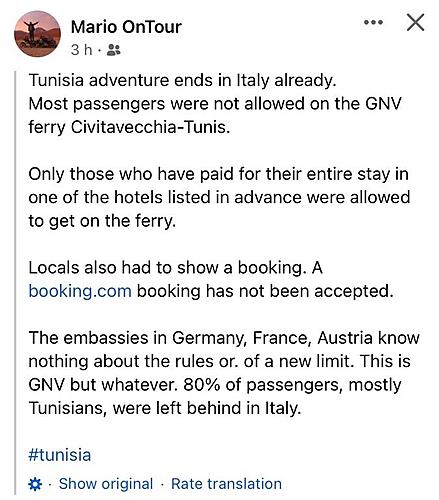This screenshot has height=500, width=439.
Task: Open the three-dots post options menu
Action: pos(373,22)
